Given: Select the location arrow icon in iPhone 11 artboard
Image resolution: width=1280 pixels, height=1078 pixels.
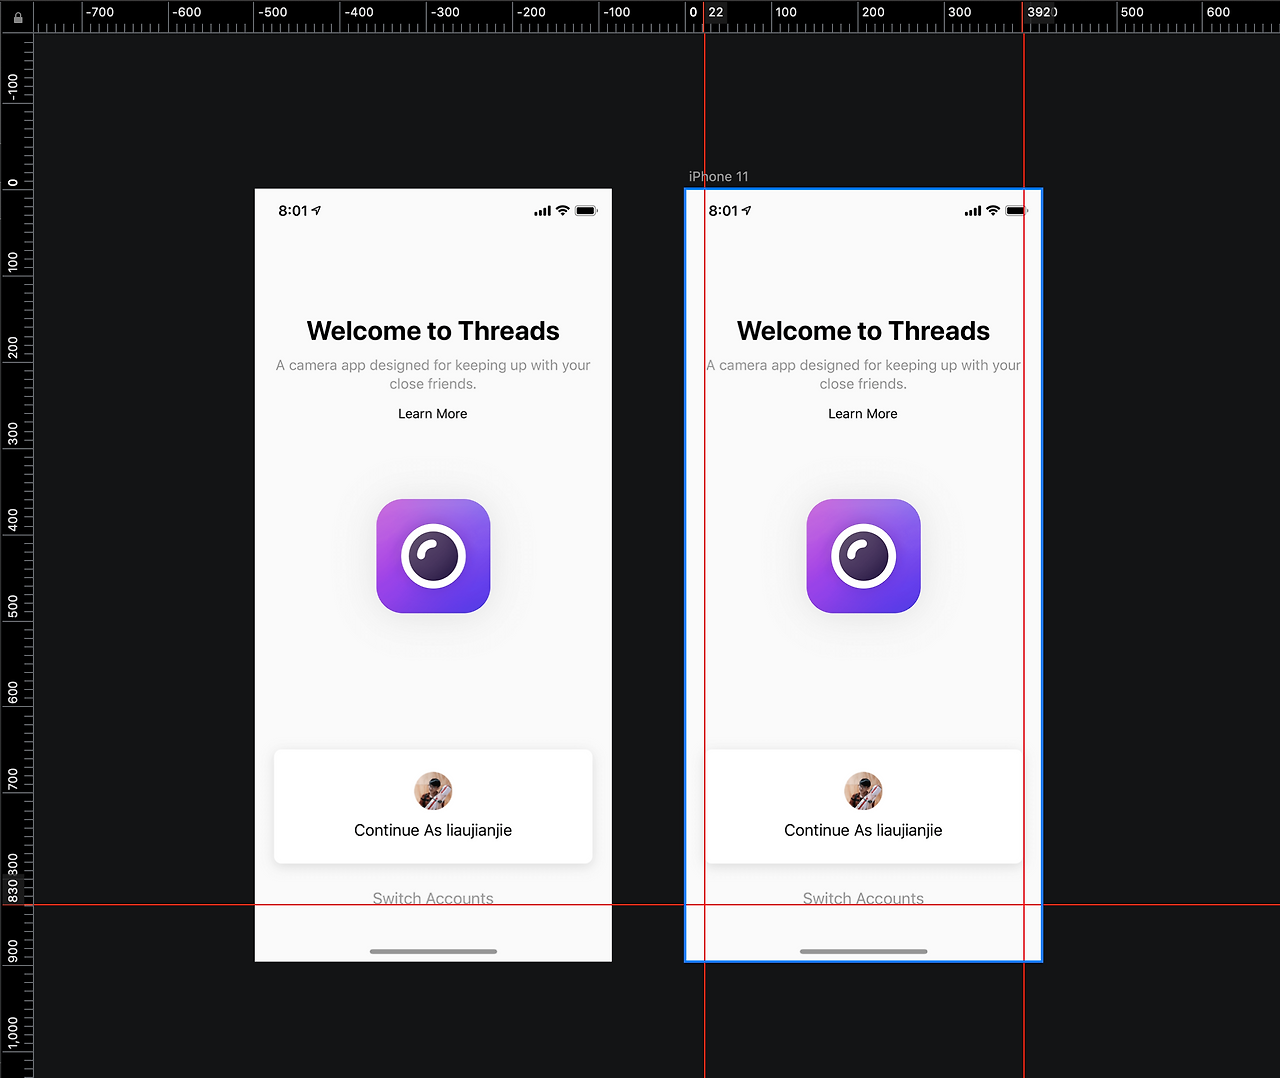Looking at the screenshot, I should point(746,210).
